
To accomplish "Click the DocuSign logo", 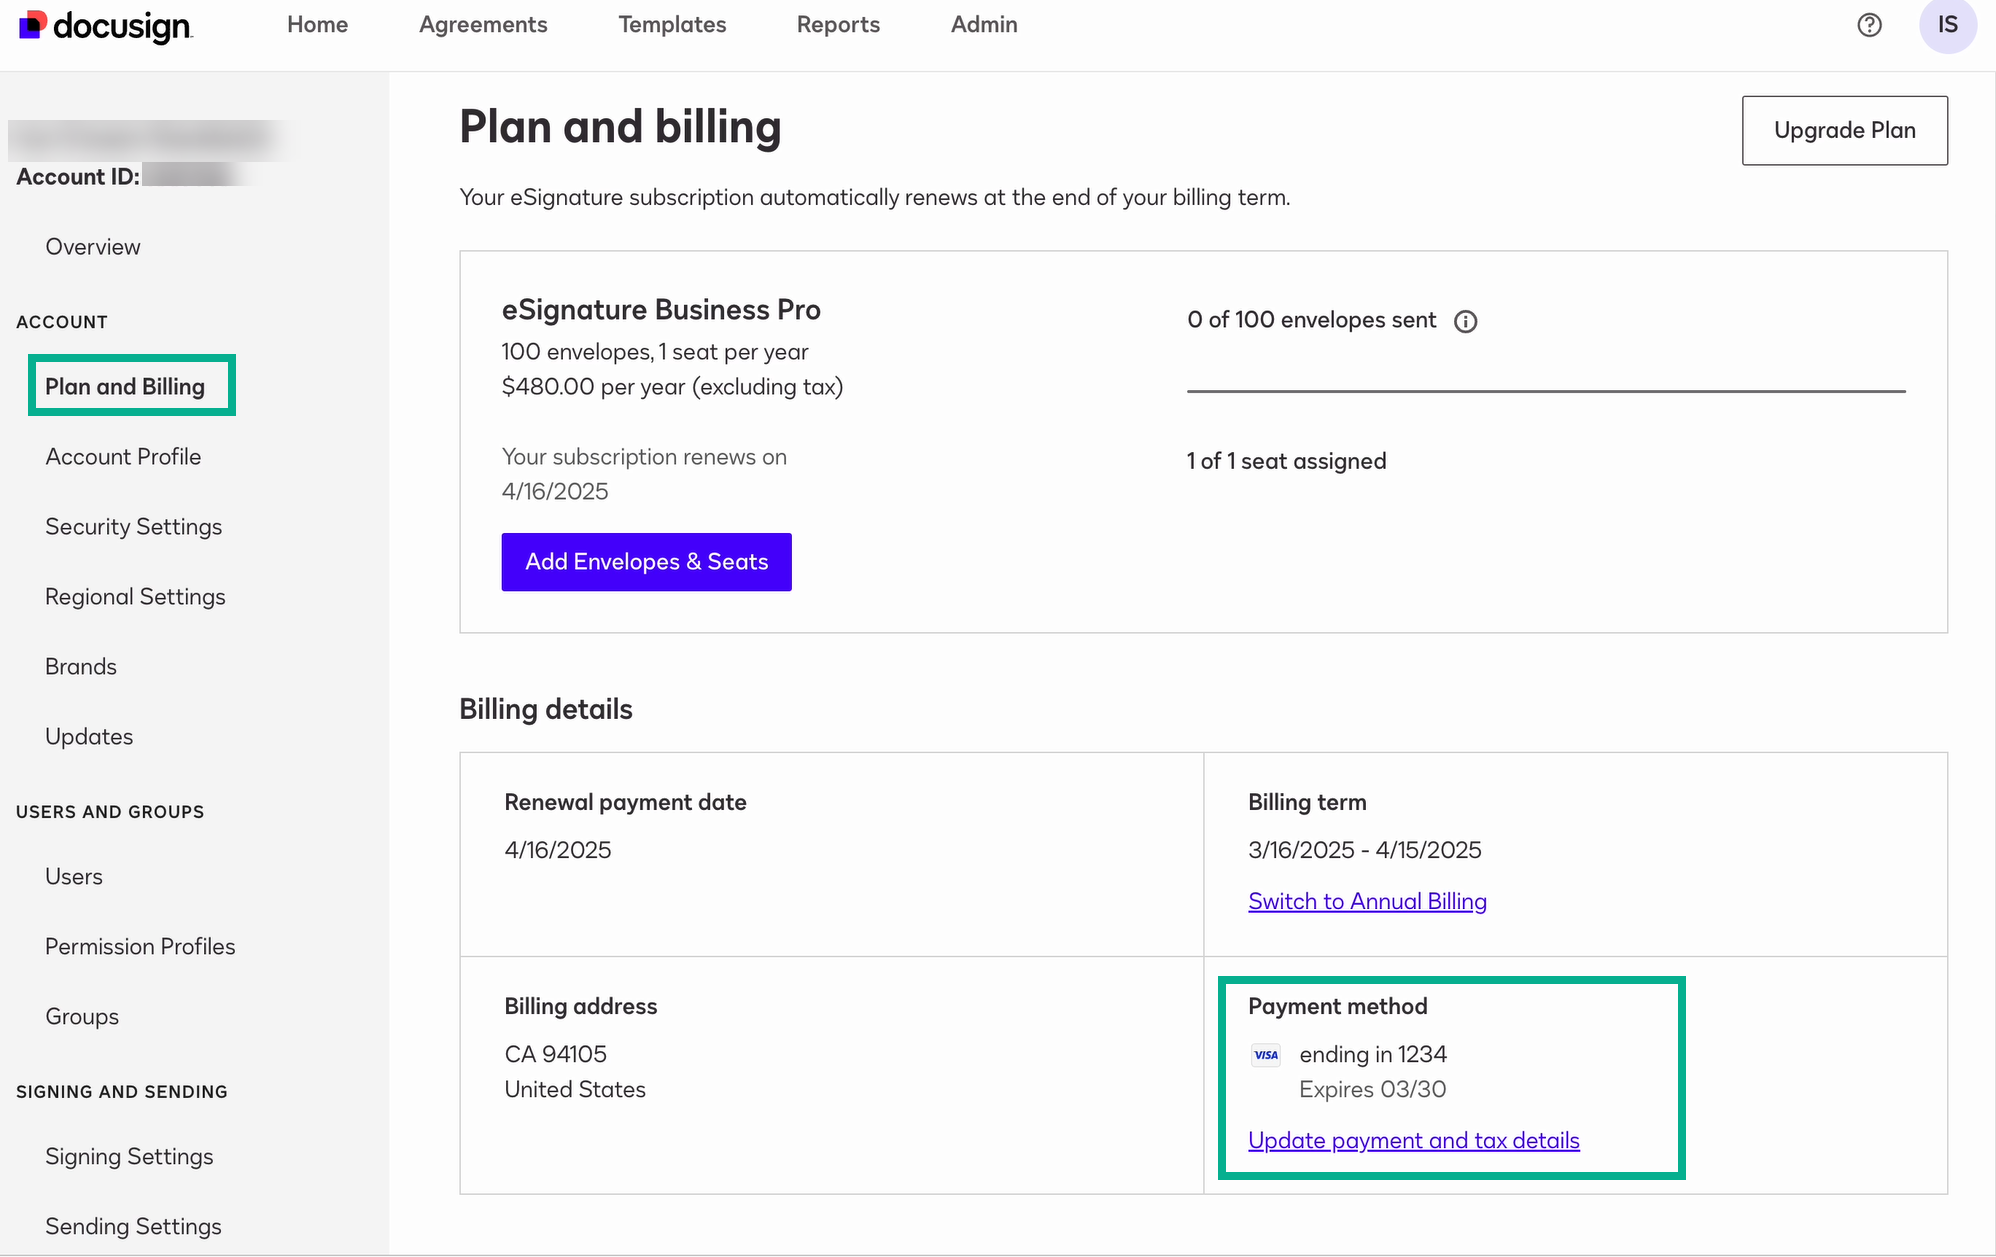I will (x=103, y=25).
